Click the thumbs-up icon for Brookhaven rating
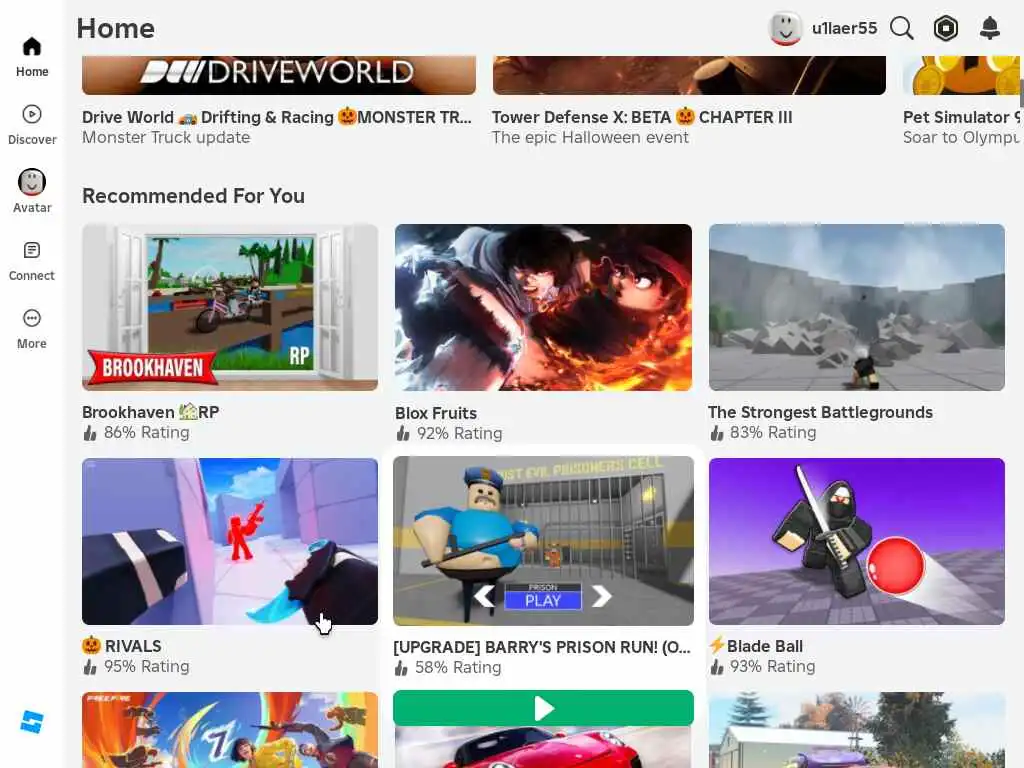The height and width of the screenshot is (768, 1024). [x=90, y=433]
